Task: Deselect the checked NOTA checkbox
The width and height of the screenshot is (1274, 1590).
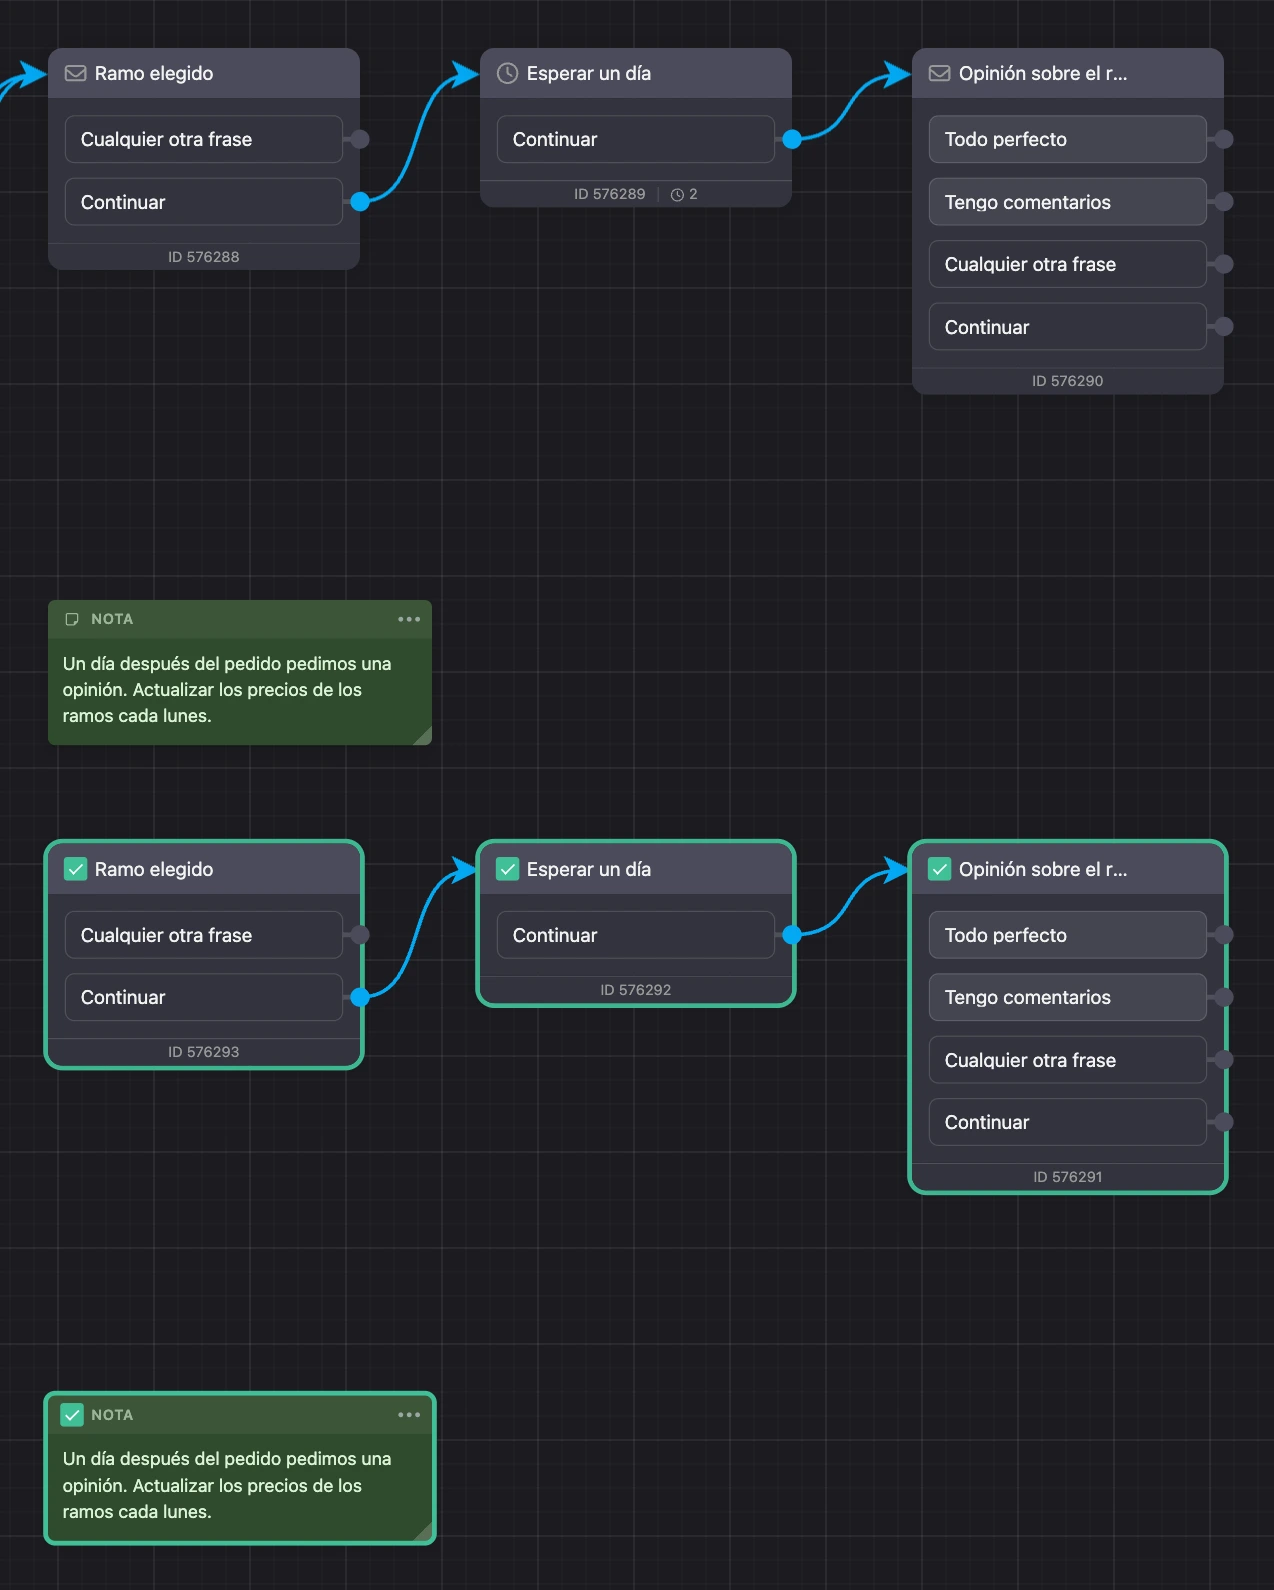Action: (72, 1415)
